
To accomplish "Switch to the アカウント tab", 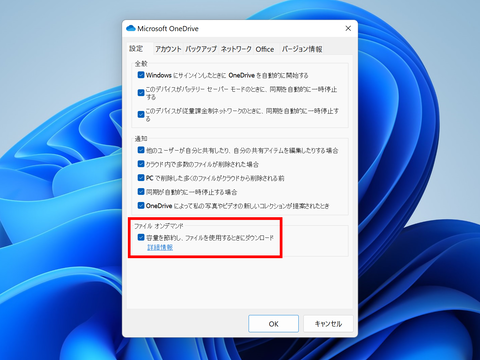I will [x=168, y=49].
